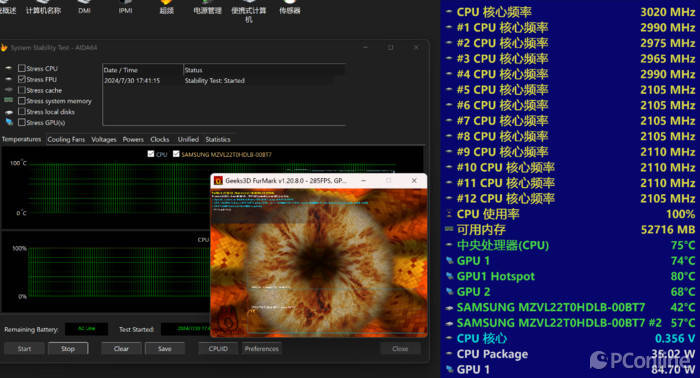Switch to the Clocks tab
Screen dimensions: 700x378
point(160,139)
